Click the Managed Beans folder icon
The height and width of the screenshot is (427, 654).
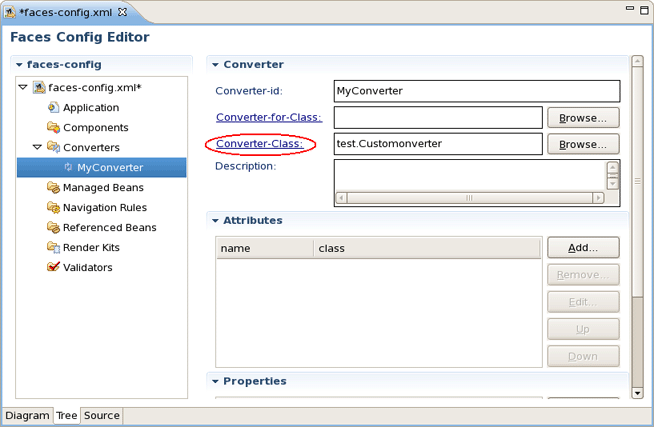pyautogui.click(x=53, y=187)
